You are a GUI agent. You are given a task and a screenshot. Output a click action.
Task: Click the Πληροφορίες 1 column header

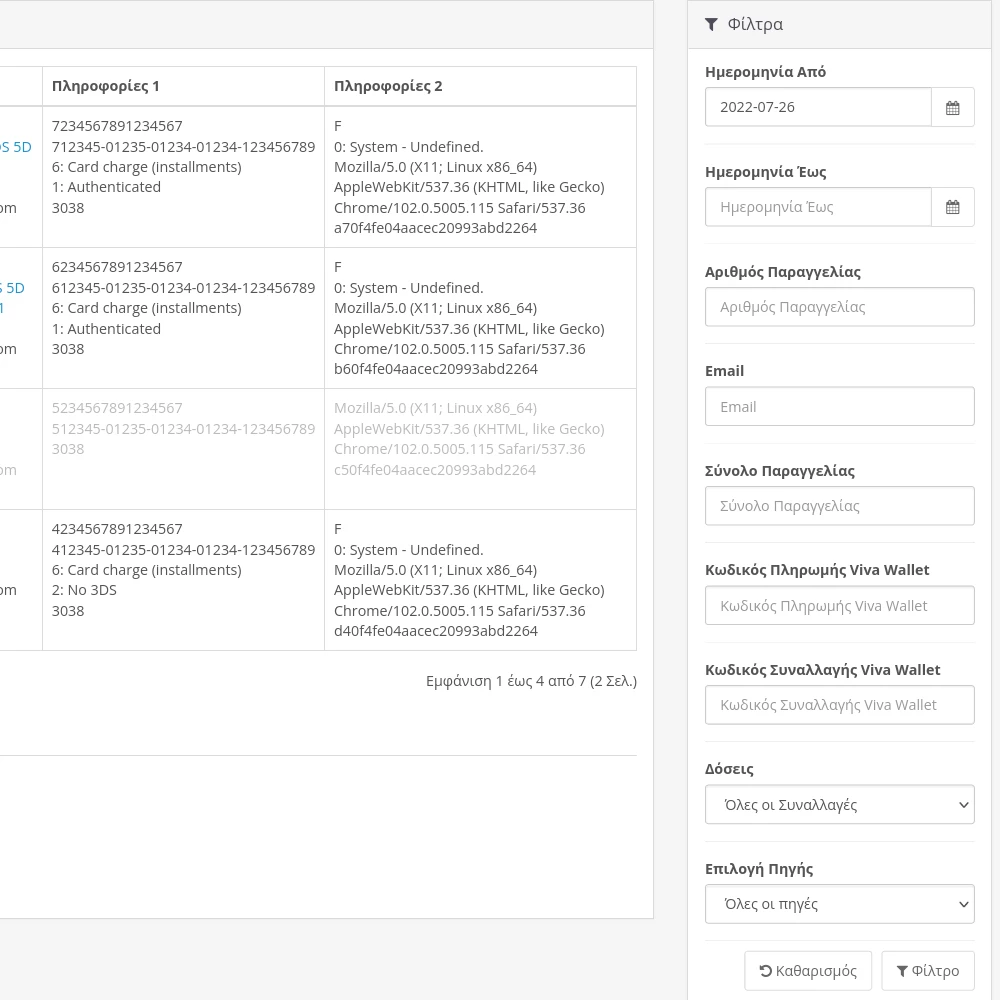pos(106,86)
